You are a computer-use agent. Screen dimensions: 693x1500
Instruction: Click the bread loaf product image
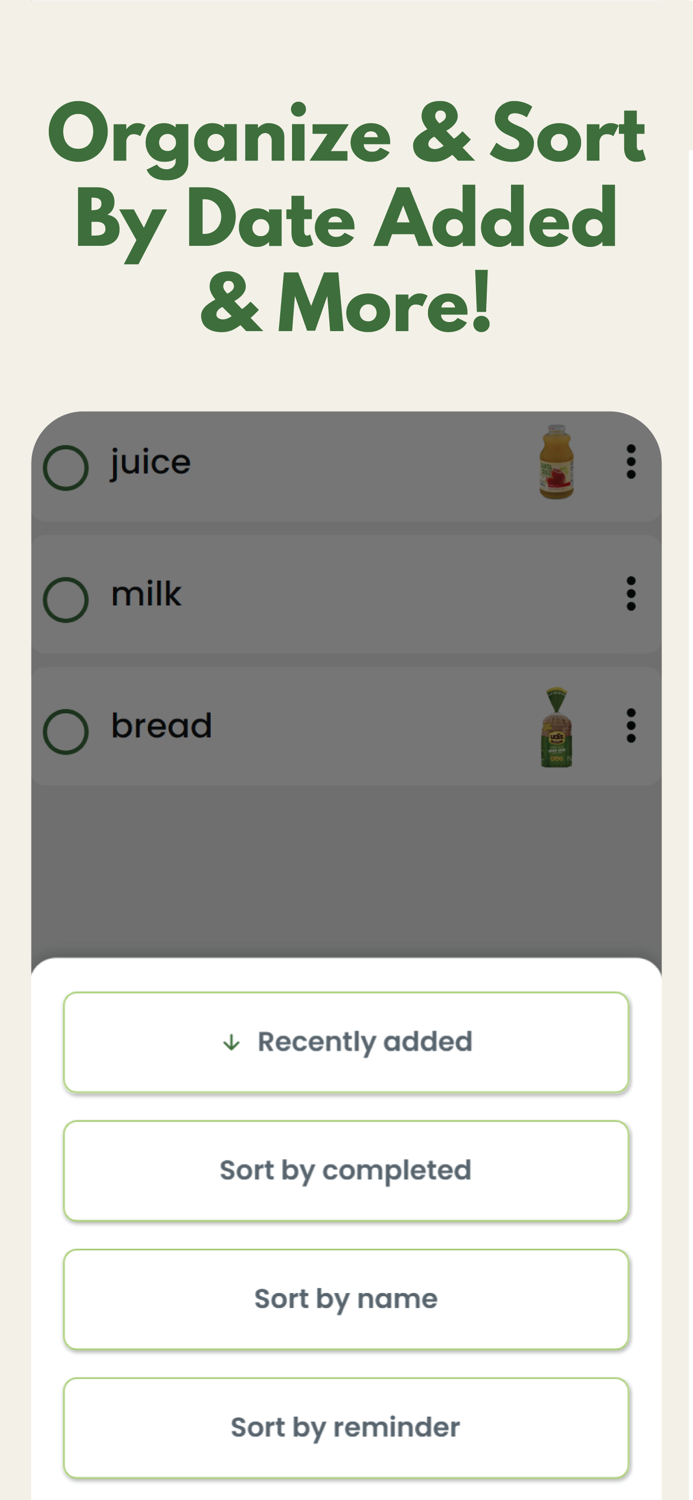tap(557, 726)
